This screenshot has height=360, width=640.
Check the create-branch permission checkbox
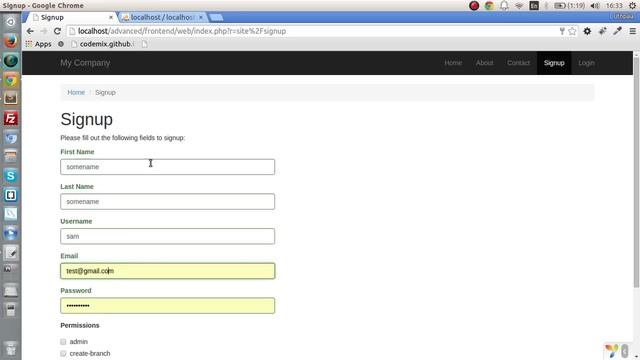pos(63,353)
